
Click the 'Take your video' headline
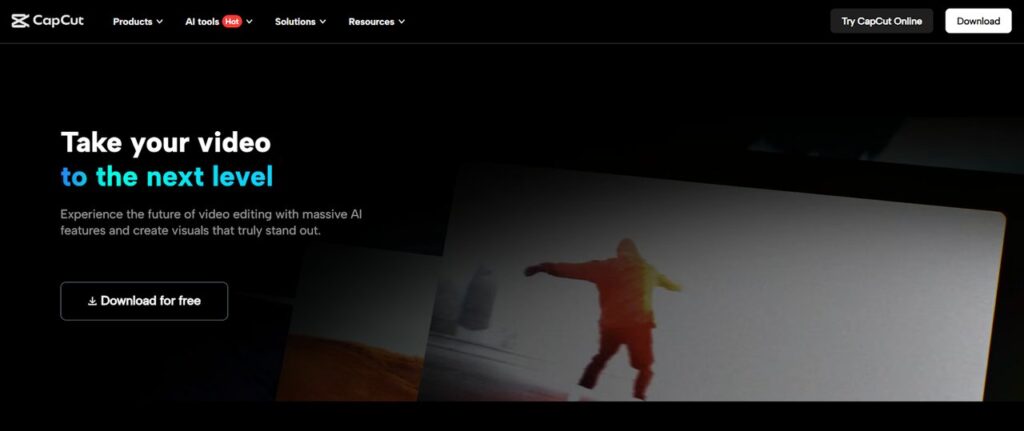[165, 142]
